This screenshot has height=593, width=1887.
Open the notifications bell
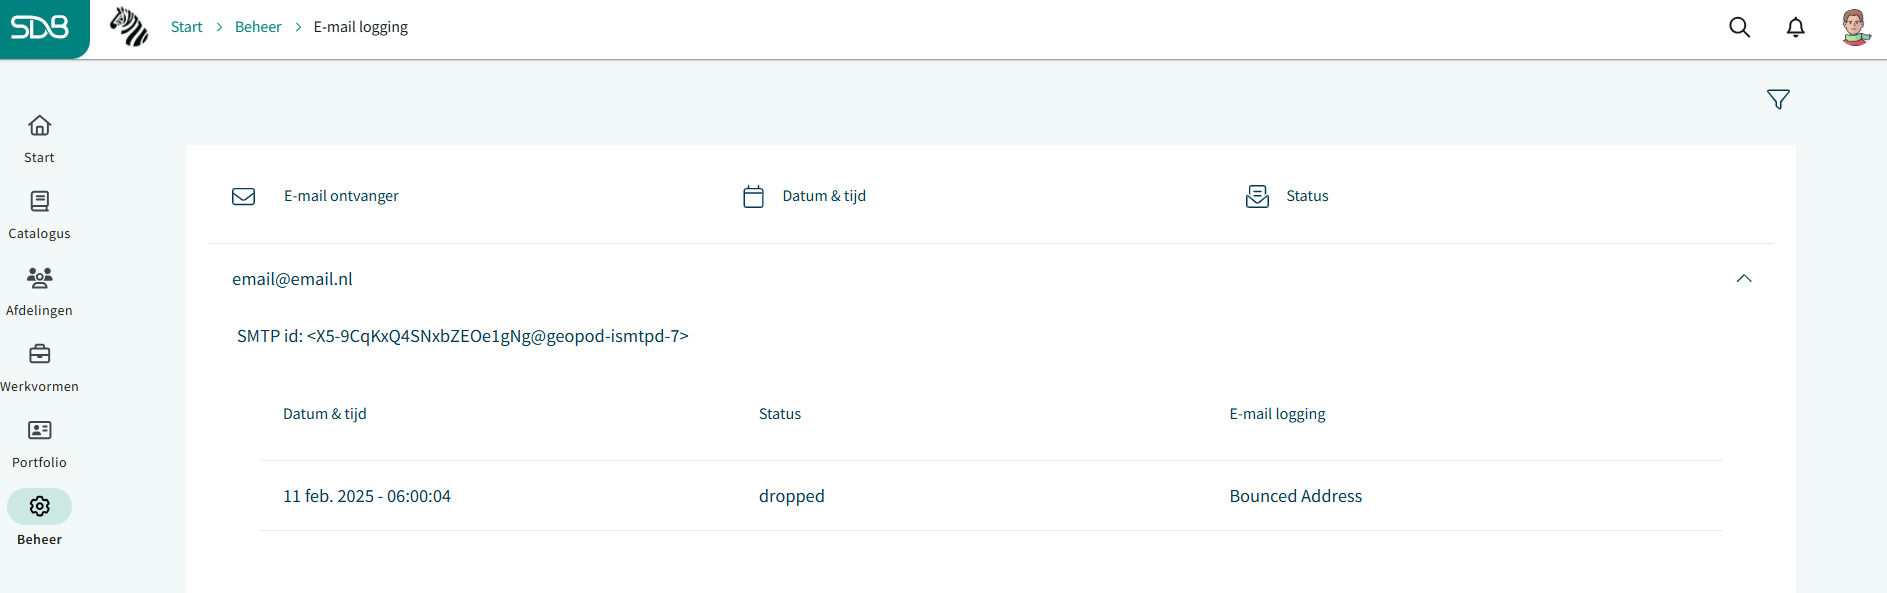coord(1796,27)
